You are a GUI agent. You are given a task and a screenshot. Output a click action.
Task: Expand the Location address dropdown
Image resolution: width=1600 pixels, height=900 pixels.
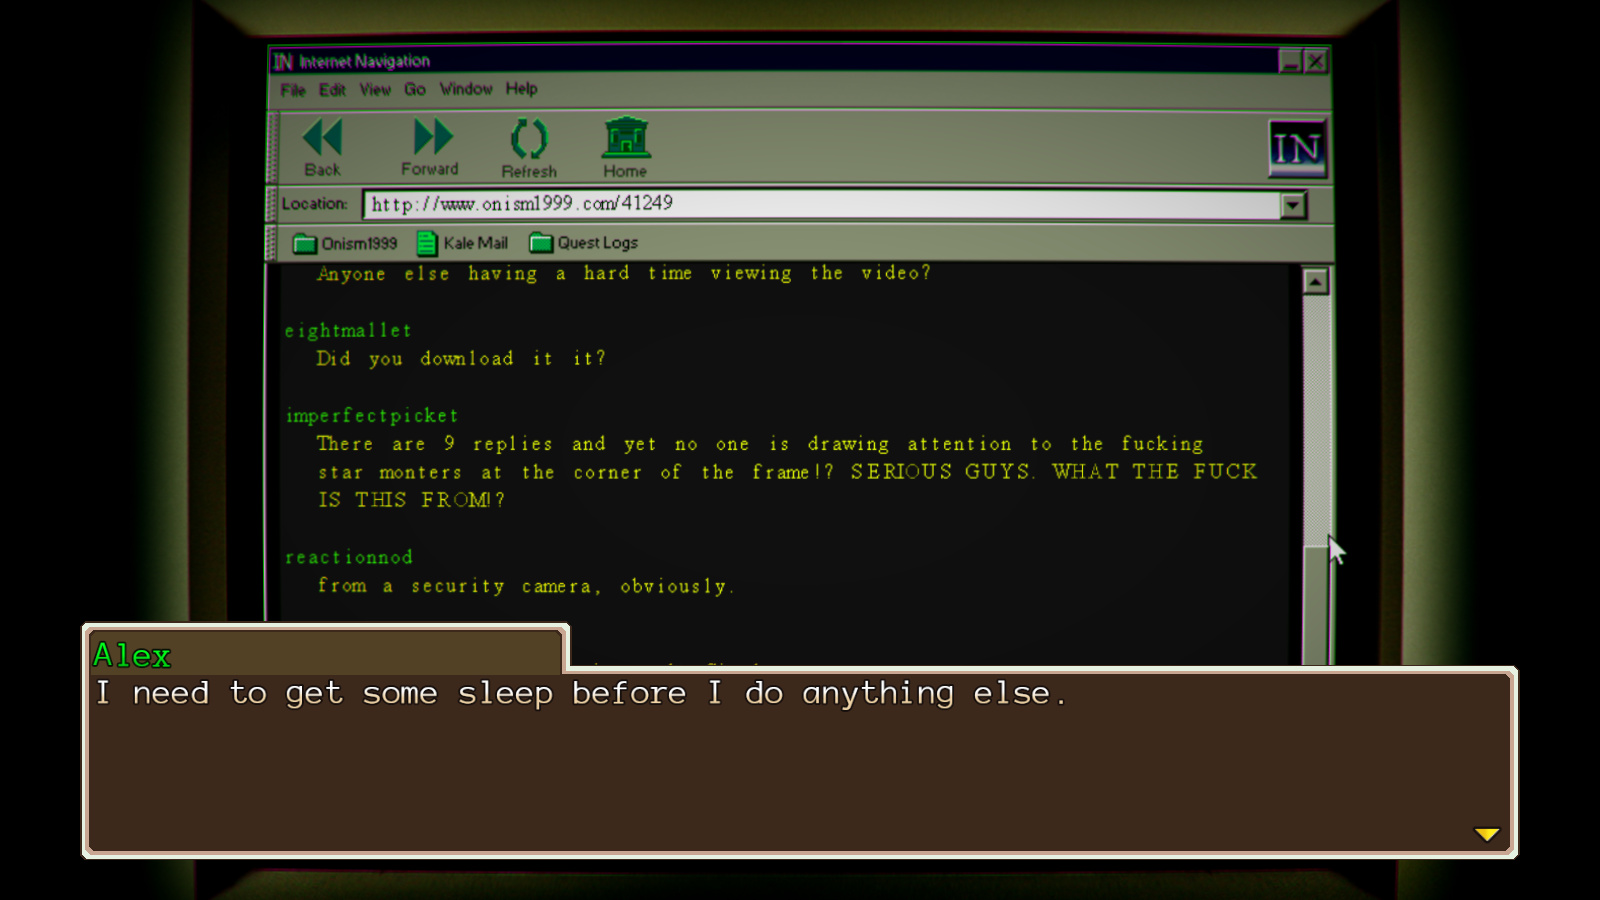[x=1293, y=205]
